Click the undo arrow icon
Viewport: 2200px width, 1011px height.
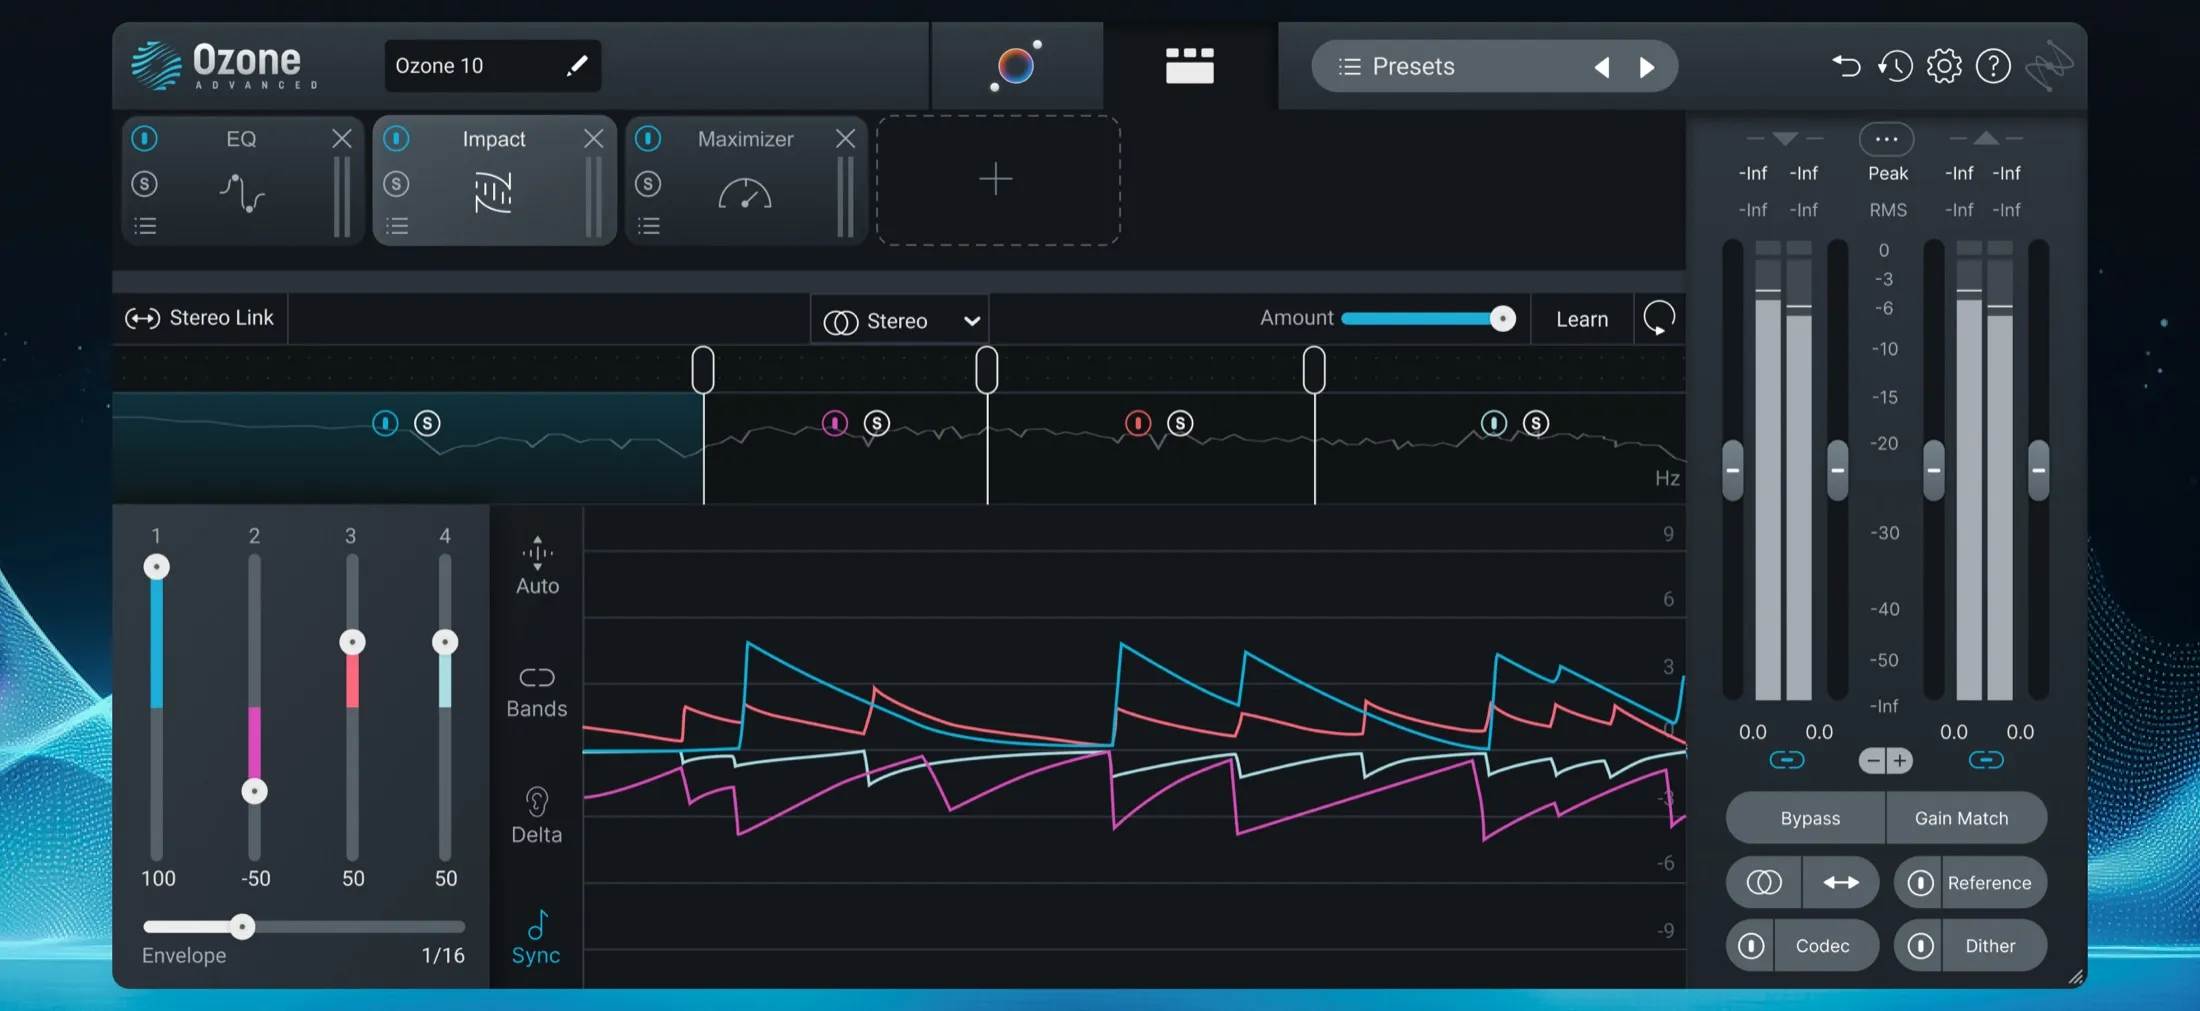point(1846,67)
